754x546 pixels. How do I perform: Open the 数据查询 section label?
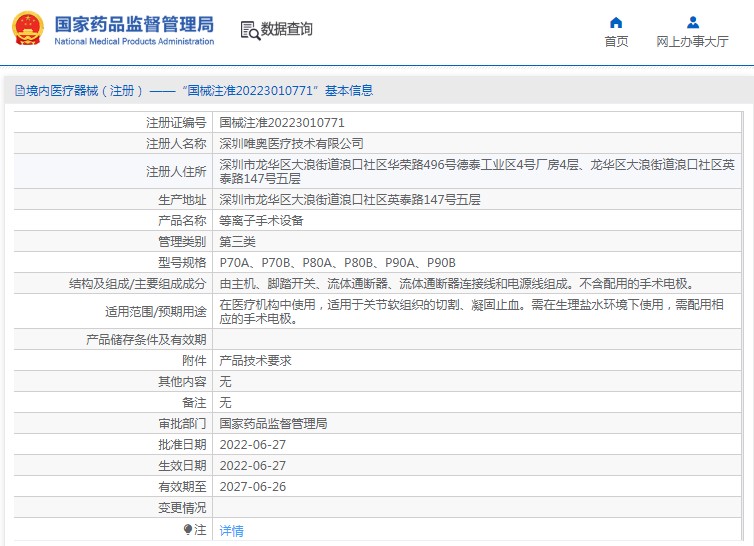(286, 30)
